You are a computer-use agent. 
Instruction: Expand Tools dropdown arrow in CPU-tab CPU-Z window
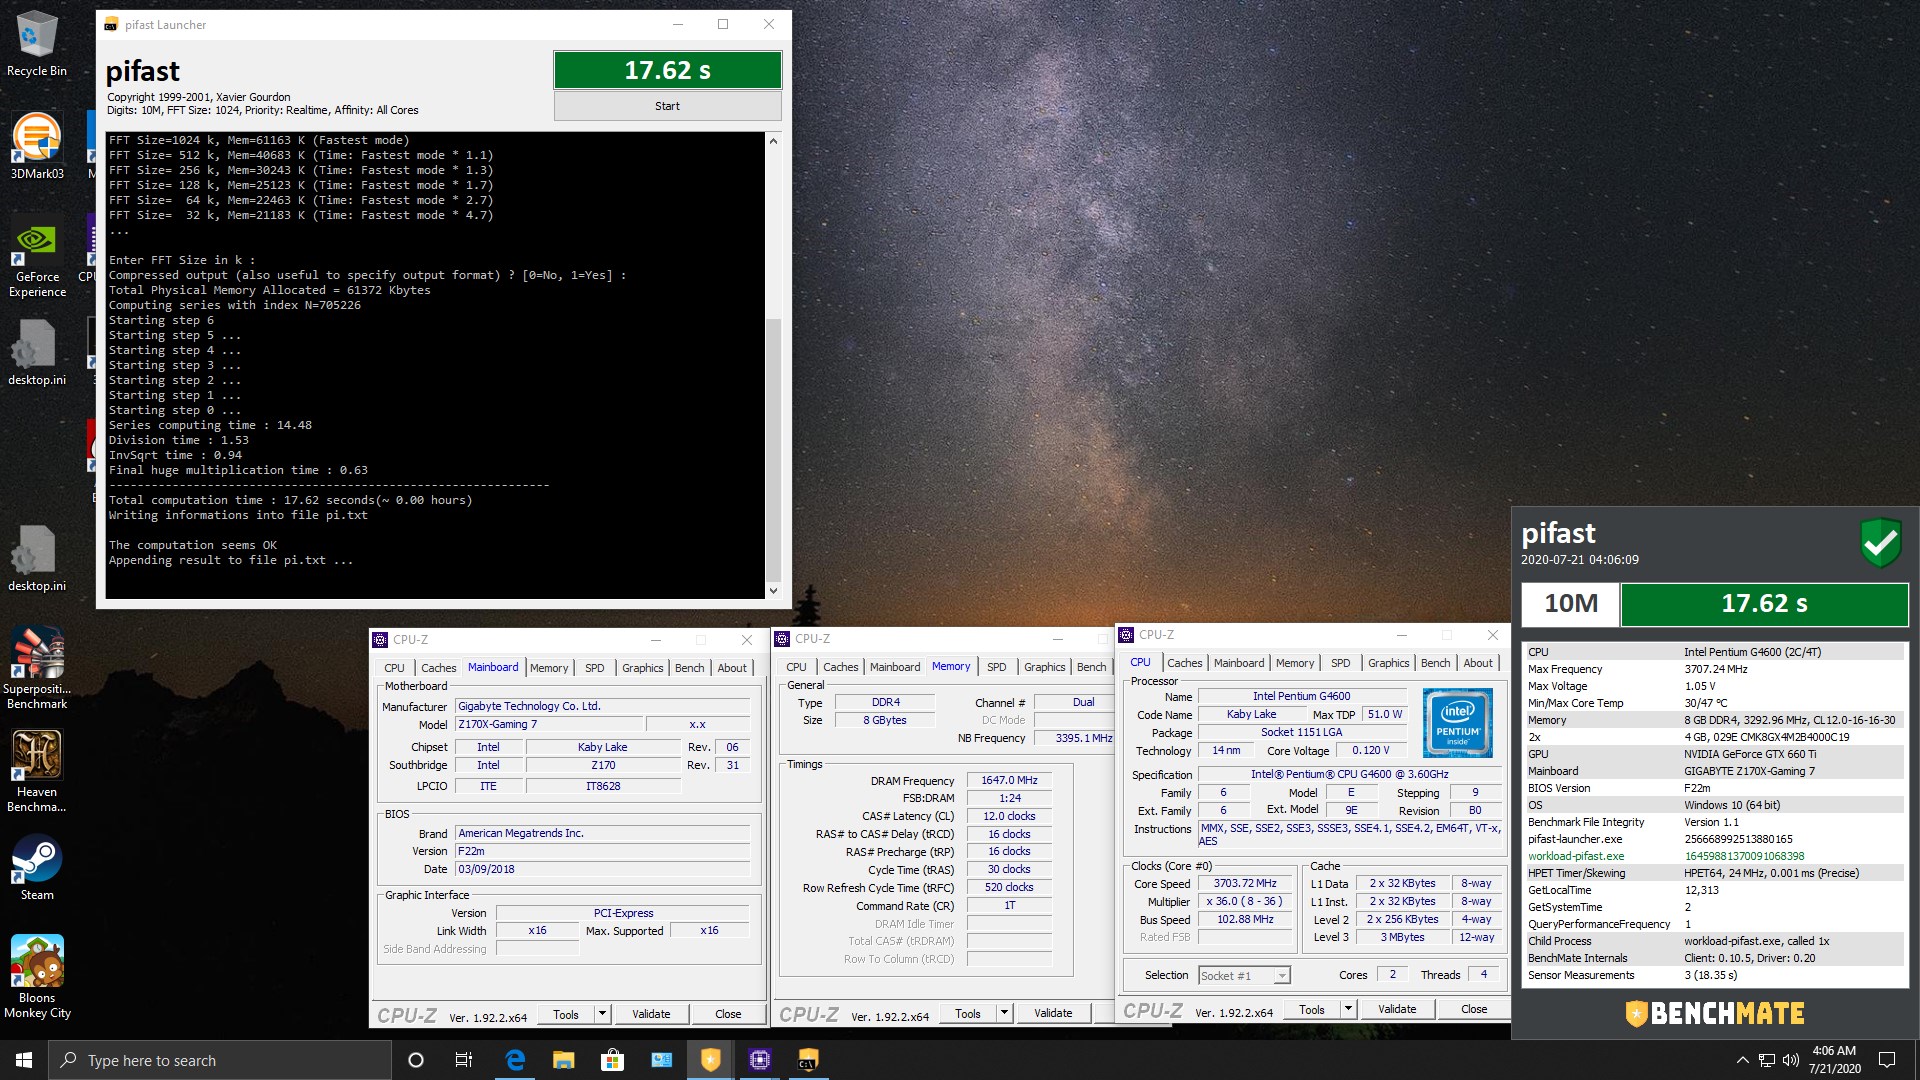pos(1348,1009)
